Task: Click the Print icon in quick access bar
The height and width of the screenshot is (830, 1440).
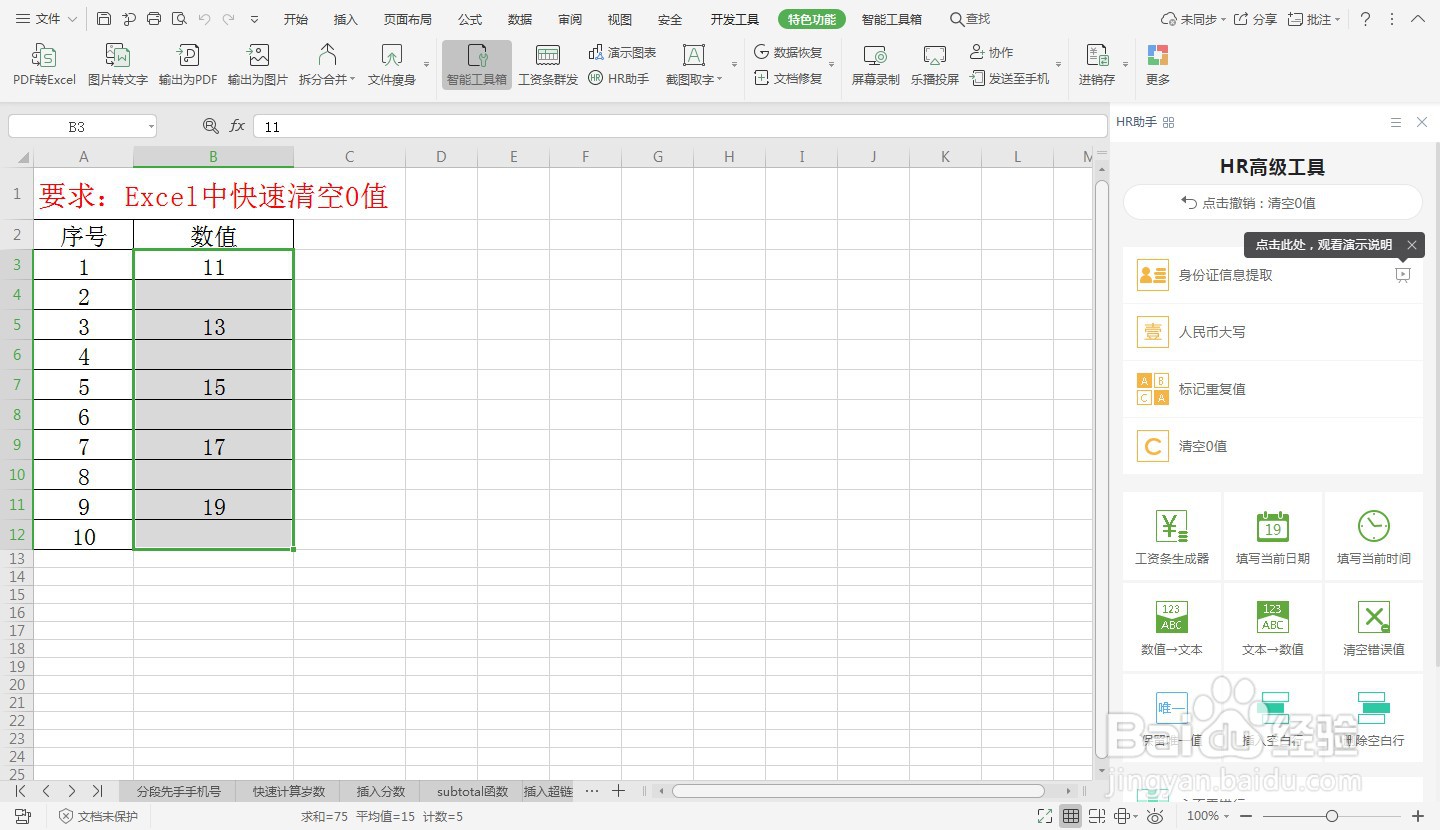Action: (x=154, y=19)
